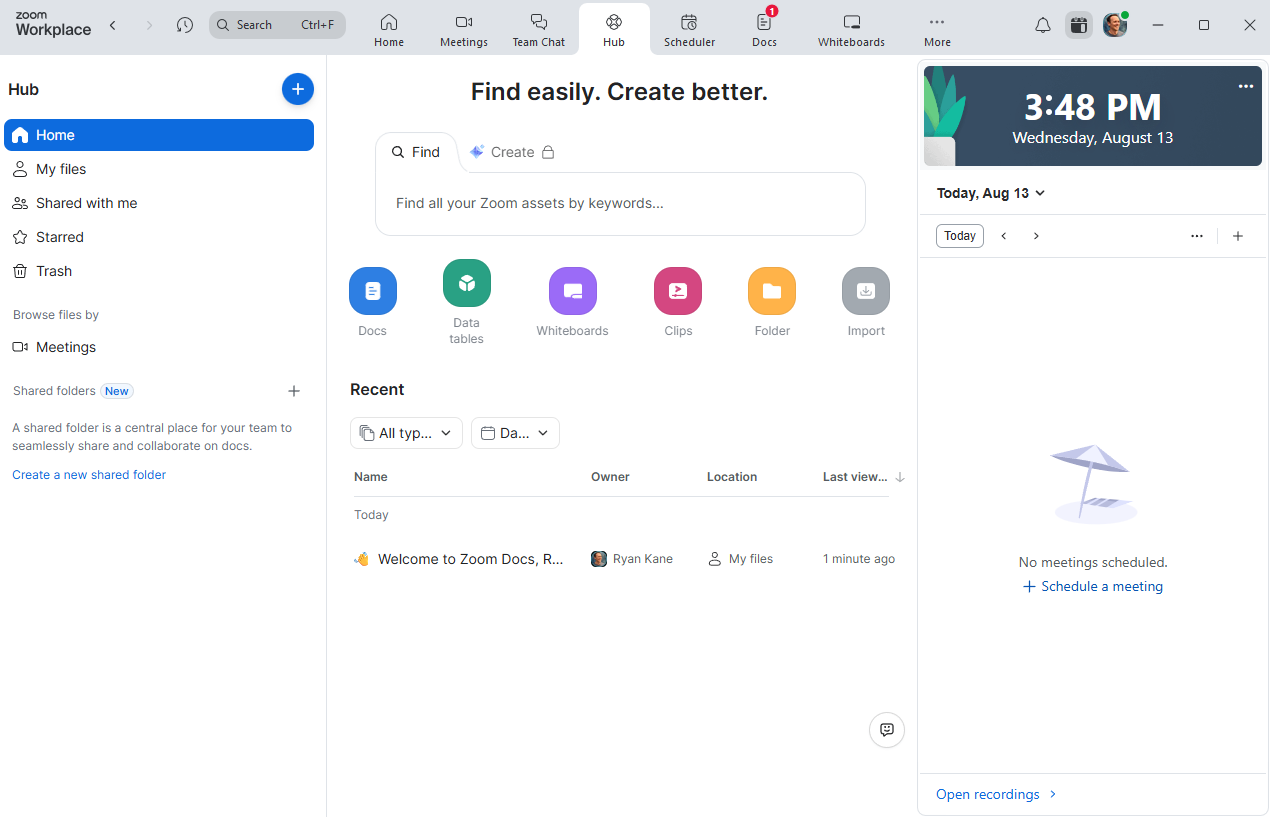Open clock banner three-dot options

(x=1246, y=87)
